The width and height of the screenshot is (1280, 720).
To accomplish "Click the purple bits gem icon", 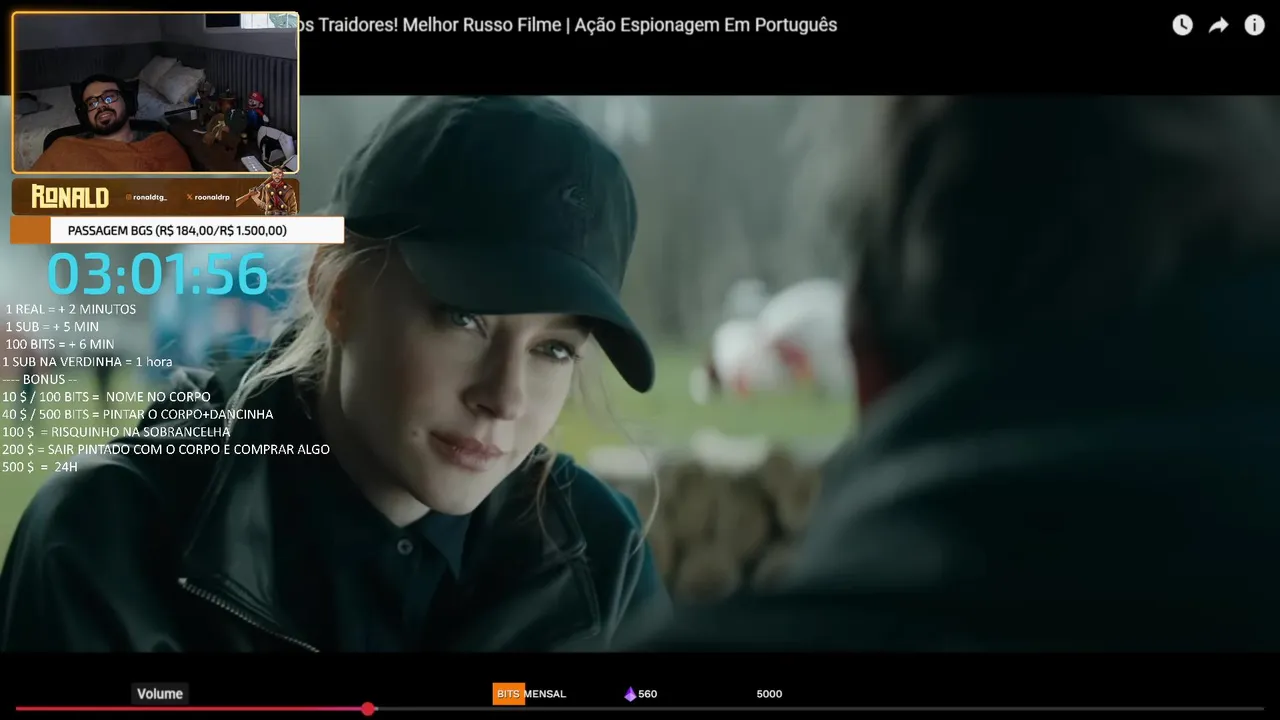I will click(630, 694).
